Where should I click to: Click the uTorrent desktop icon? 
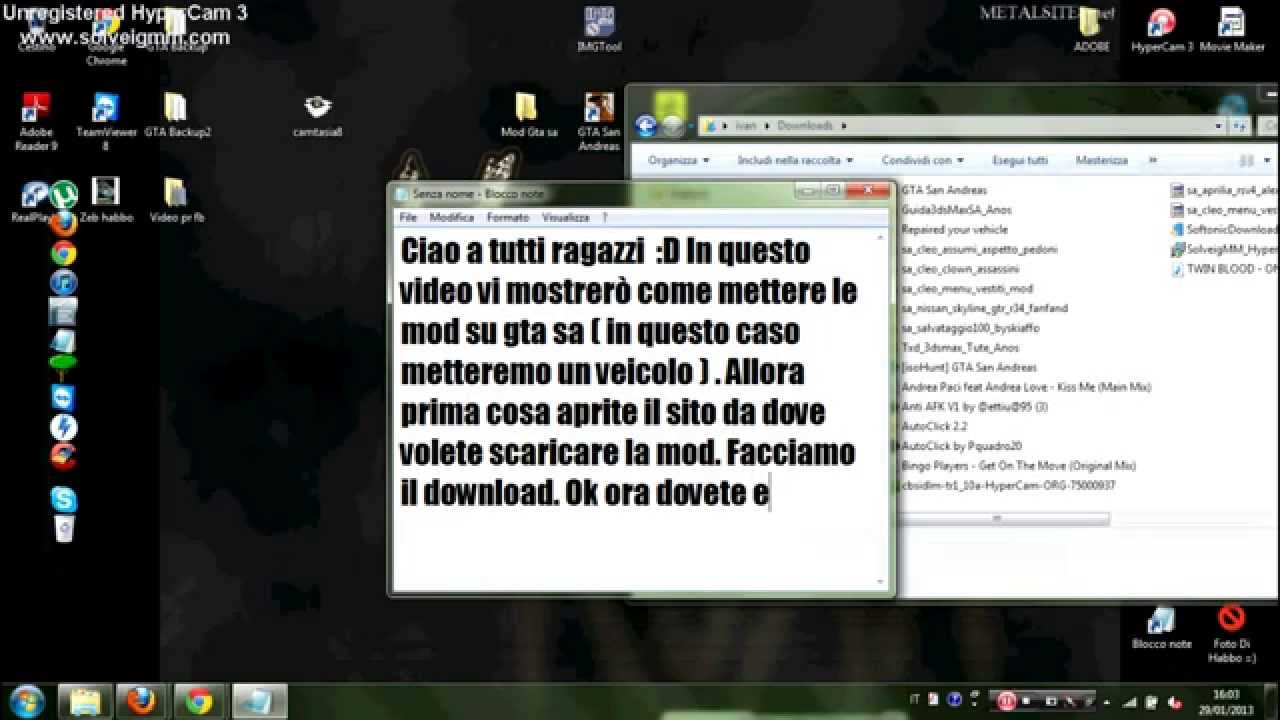point(64,194)
